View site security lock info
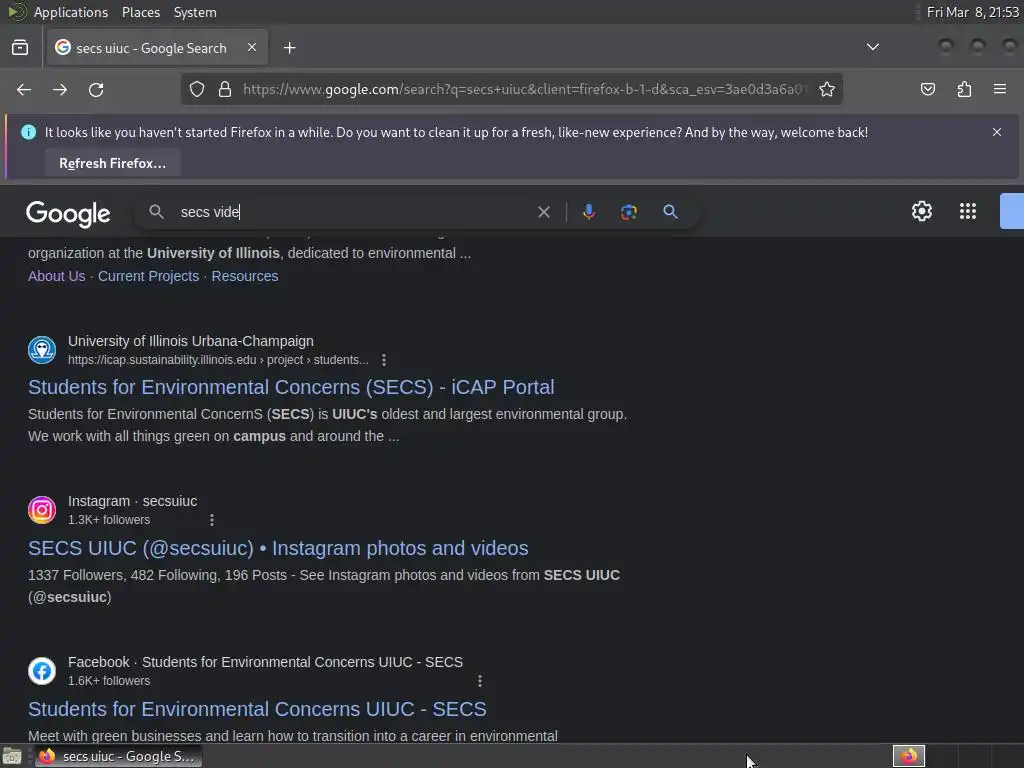 point(225,89)
